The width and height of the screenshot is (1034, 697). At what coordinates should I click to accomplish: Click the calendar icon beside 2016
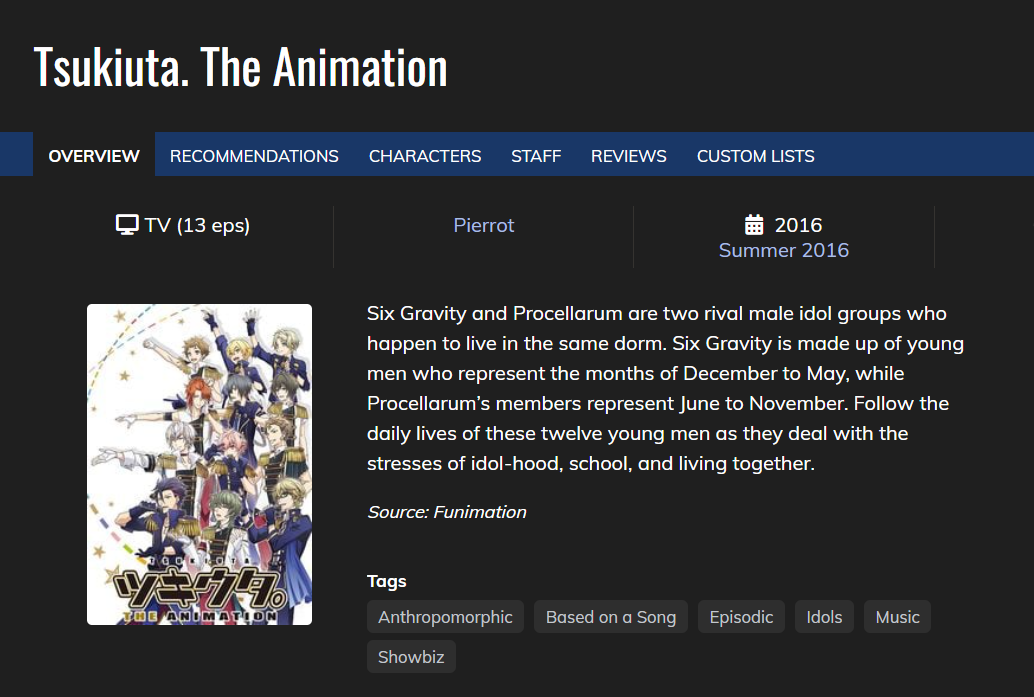click(755, 225)
